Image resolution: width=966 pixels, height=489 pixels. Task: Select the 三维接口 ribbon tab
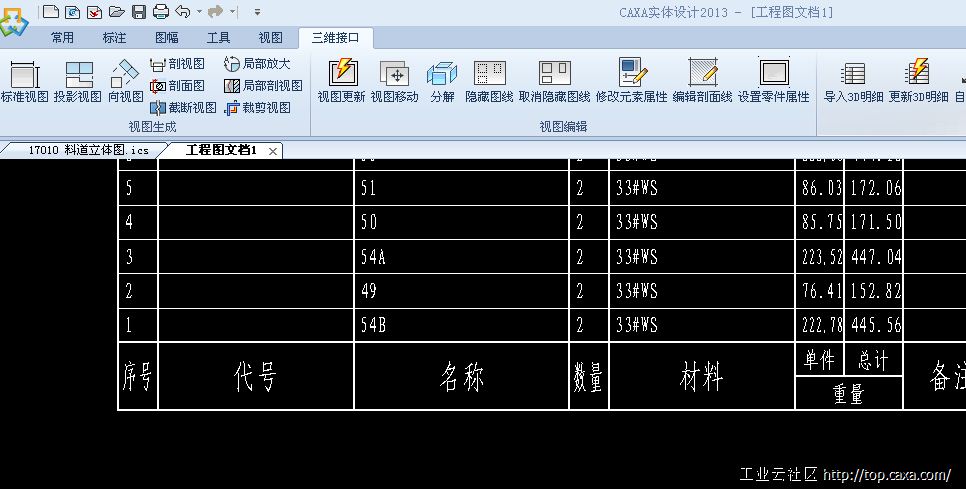(x=335, y=38)
